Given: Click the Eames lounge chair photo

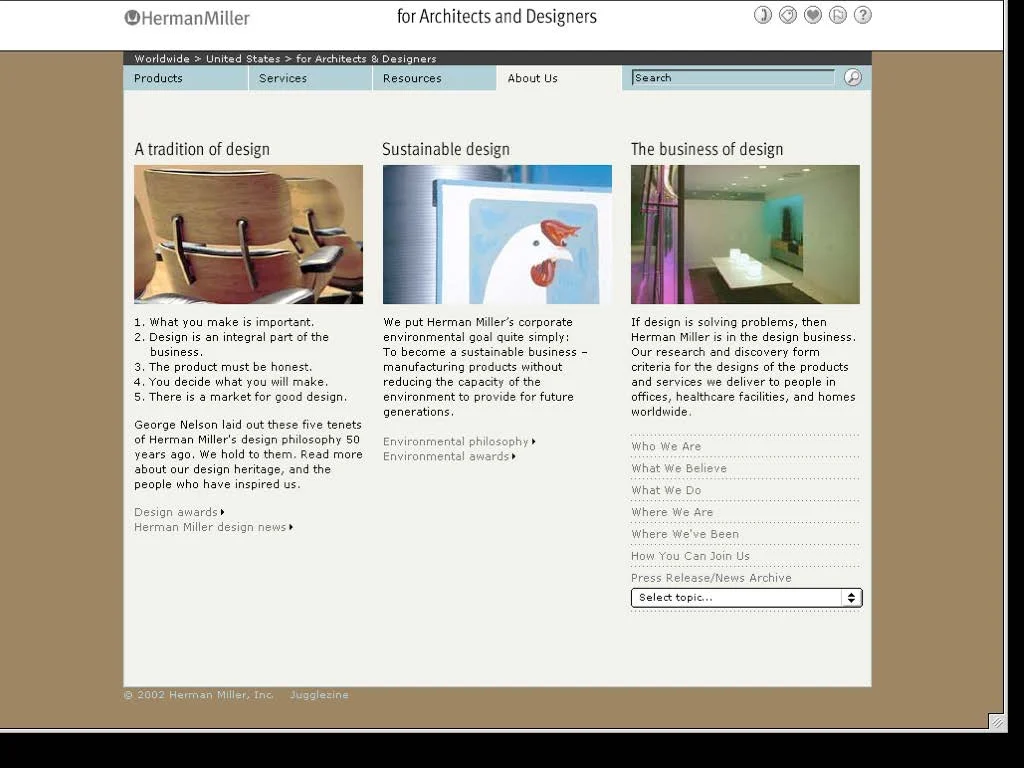Looking at the screenshot, I should [248, 234].
